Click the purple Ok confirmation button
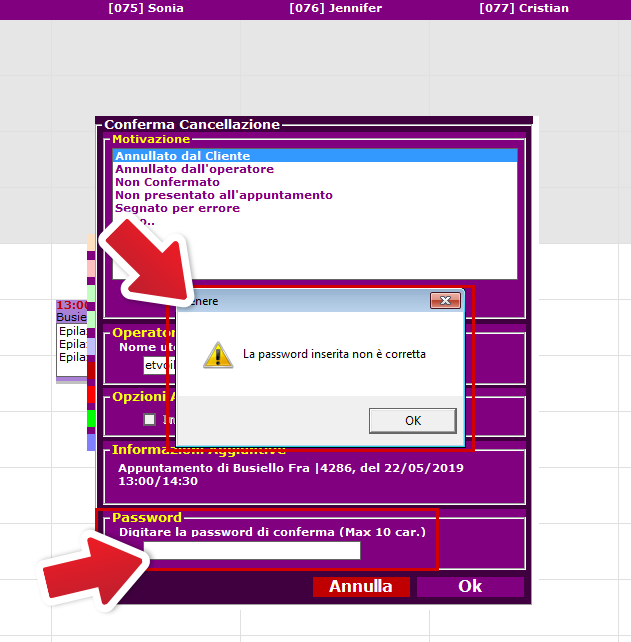This screenshot has width=631, height=642. [x=470, y=586]
